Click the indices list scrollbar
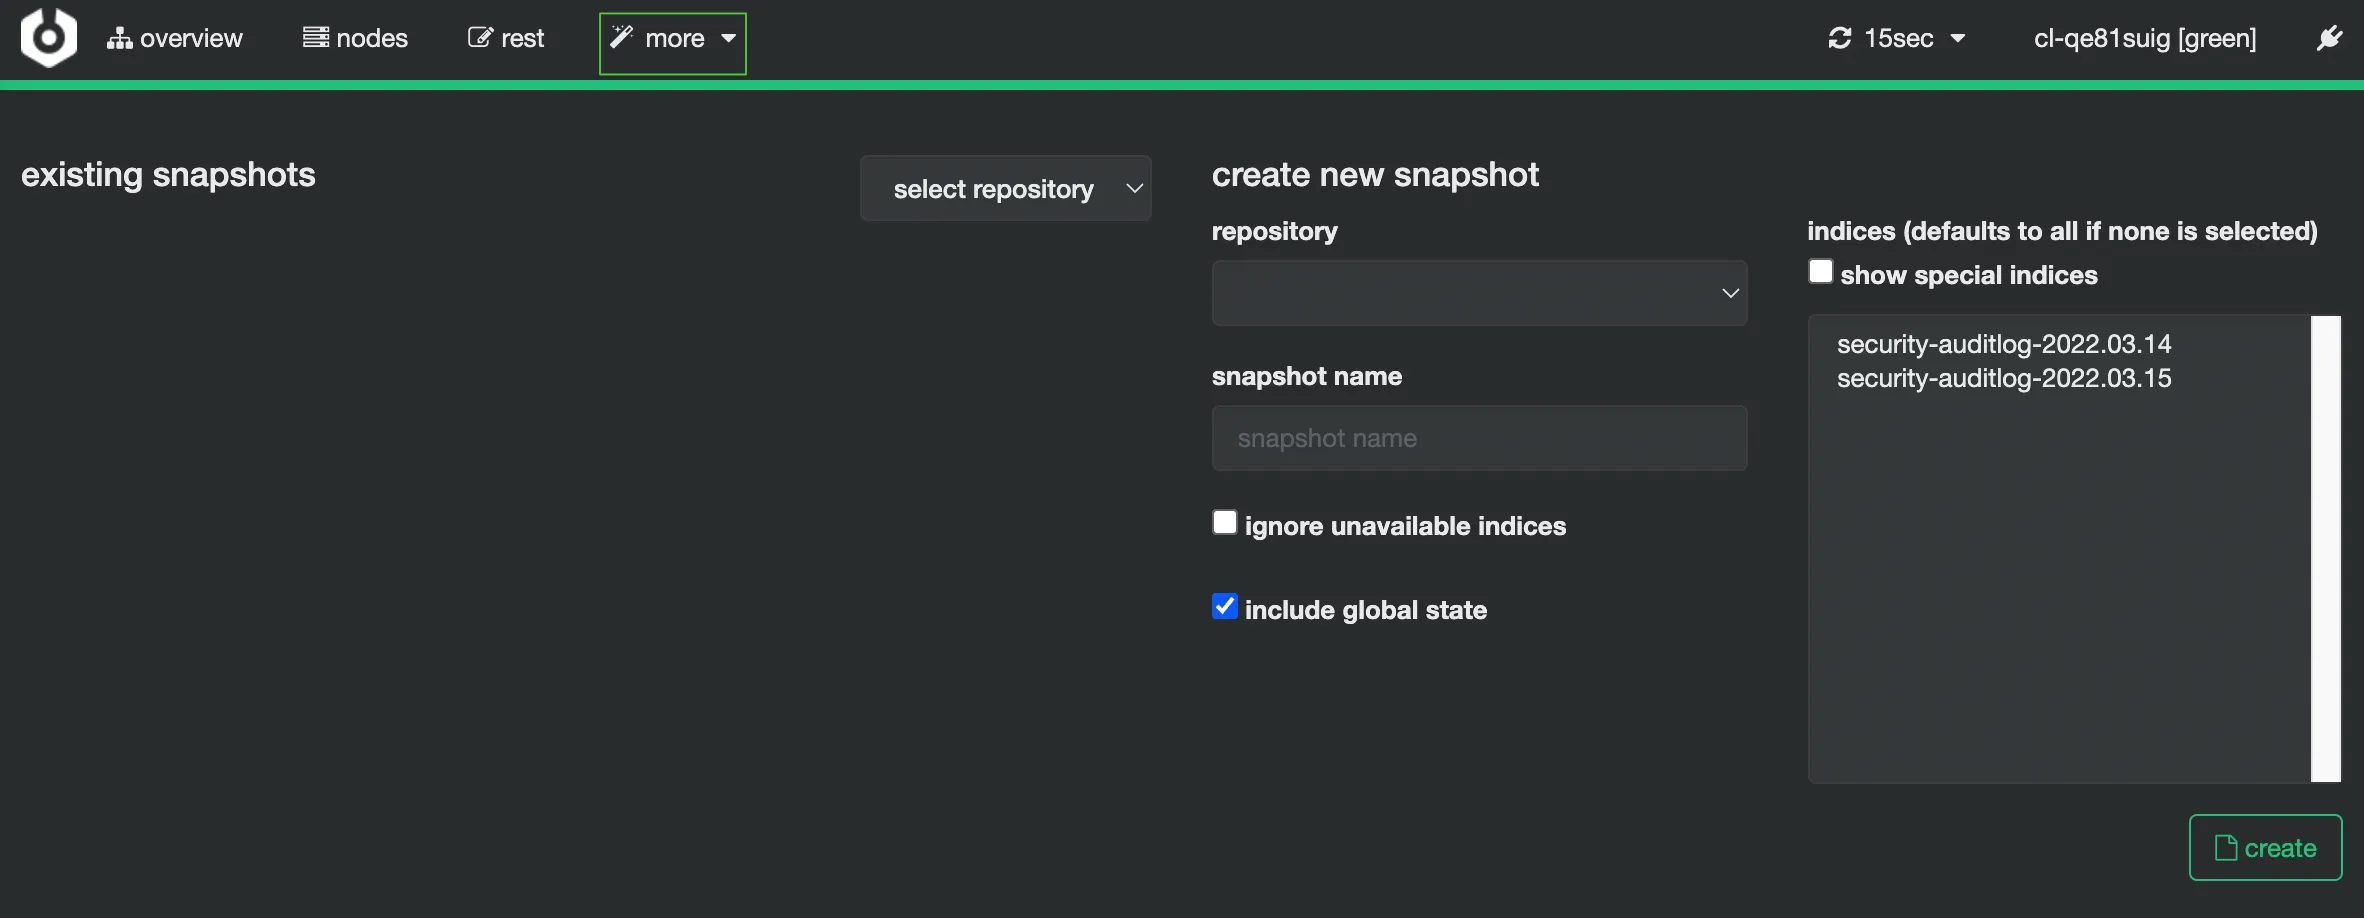2364x918 pixels. point(2325,548)
